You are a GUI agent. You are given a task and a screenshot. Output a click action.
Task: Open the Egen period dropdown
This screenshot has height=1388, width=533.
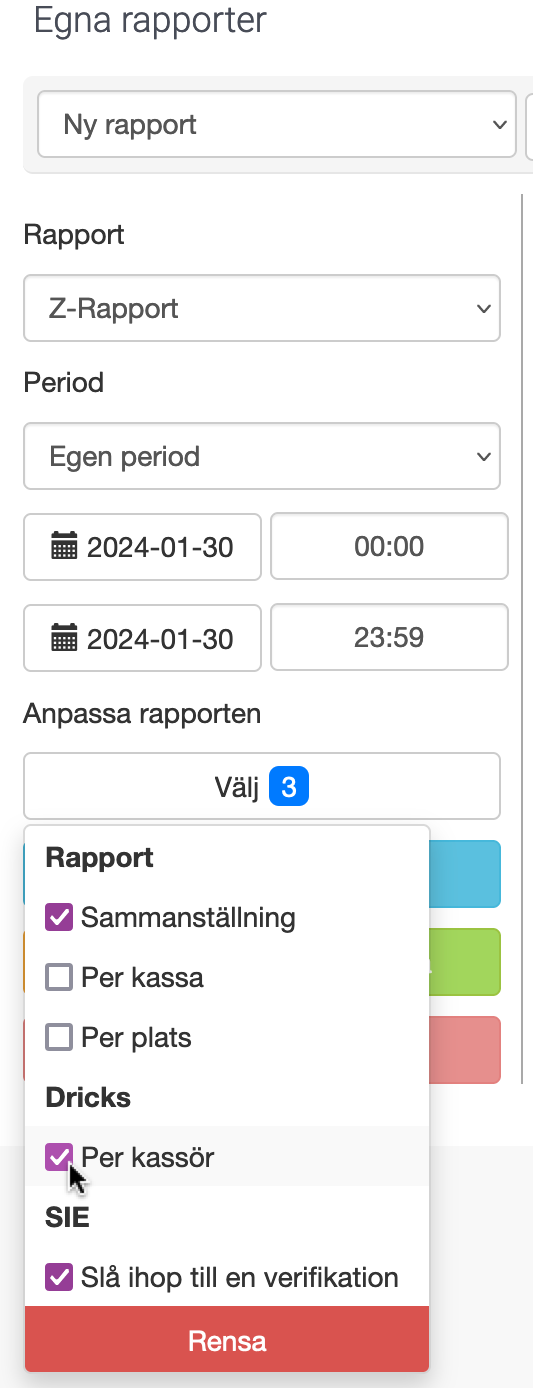pyautogui.click(x=262, y=457)
